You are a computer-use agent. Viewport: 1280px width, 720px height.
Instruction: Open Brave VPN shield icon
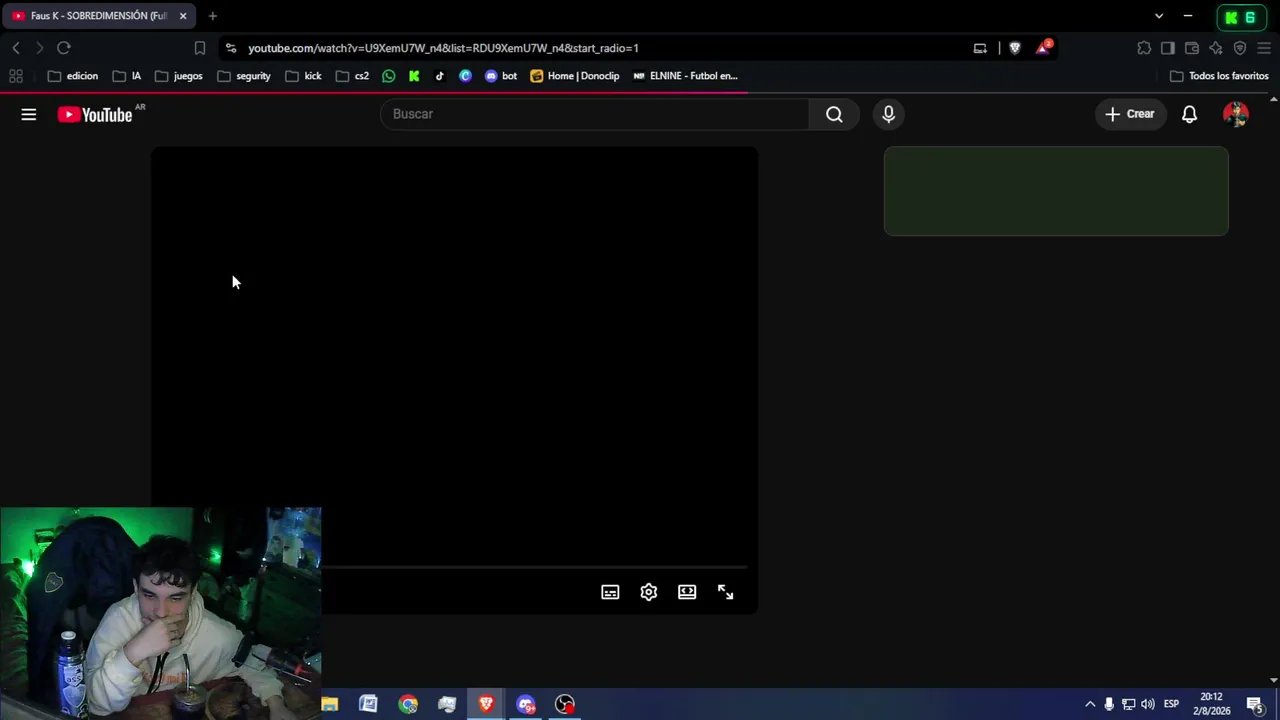pyautogui.click(x=1240, y=48)
